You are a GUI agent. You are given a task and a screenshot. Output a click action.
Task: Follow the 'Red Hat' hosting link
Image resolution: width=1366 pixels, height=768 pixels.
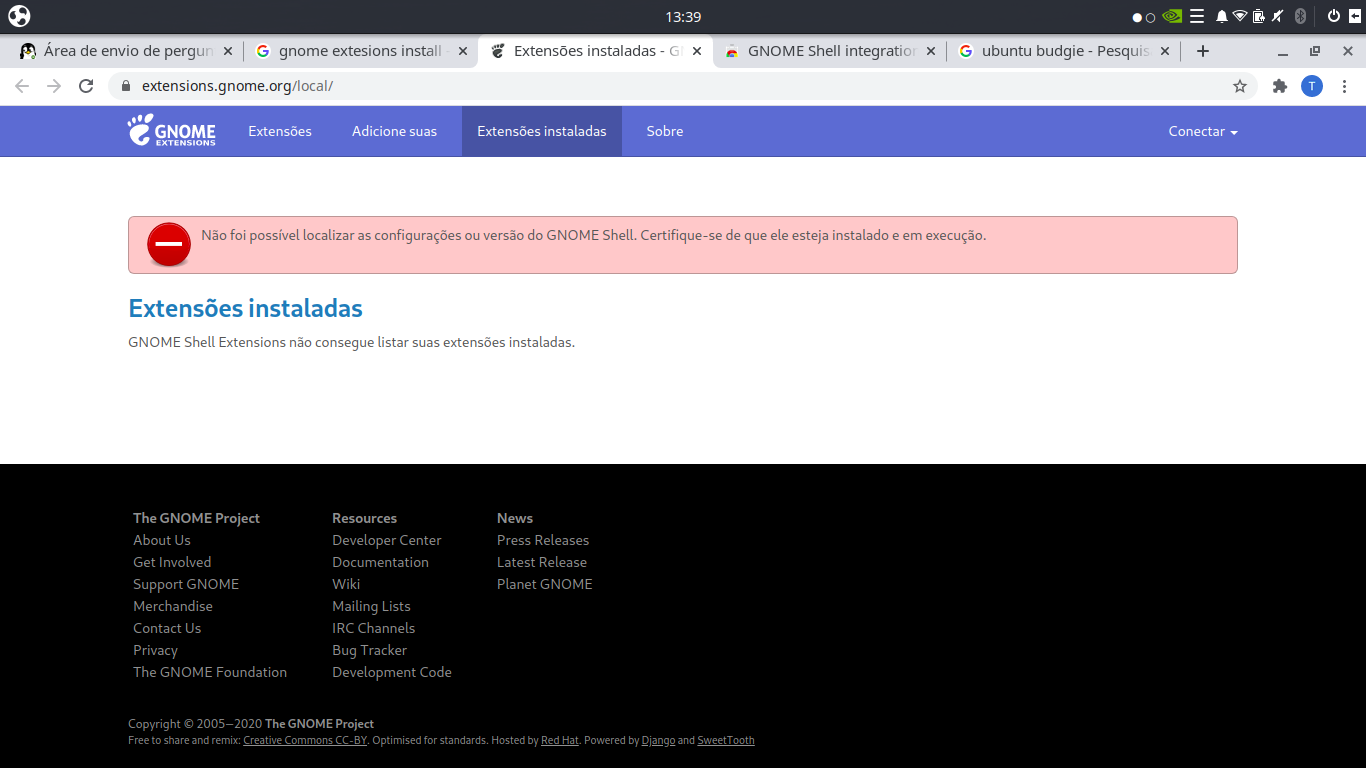[x=560, y=741]
